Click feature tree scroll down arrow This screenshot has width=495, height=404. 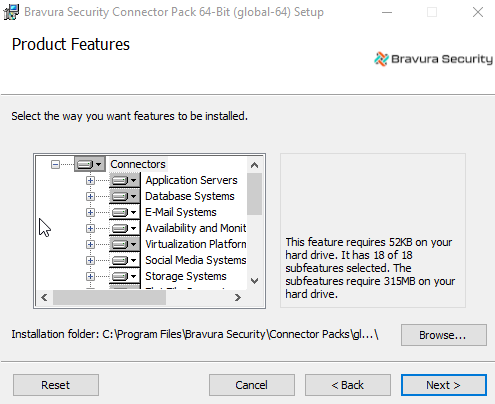tap(254, 281)
